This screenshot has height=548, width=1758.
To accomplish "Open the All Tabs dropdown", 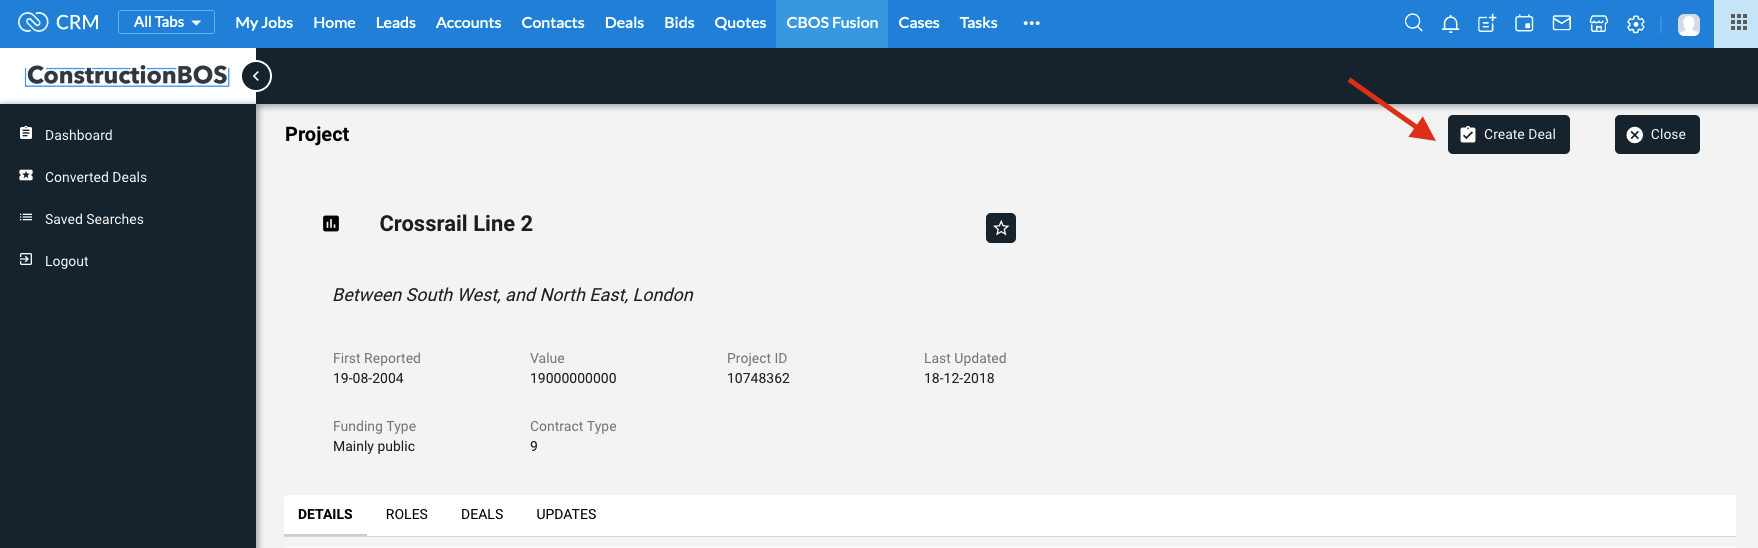I will [166, 22].
